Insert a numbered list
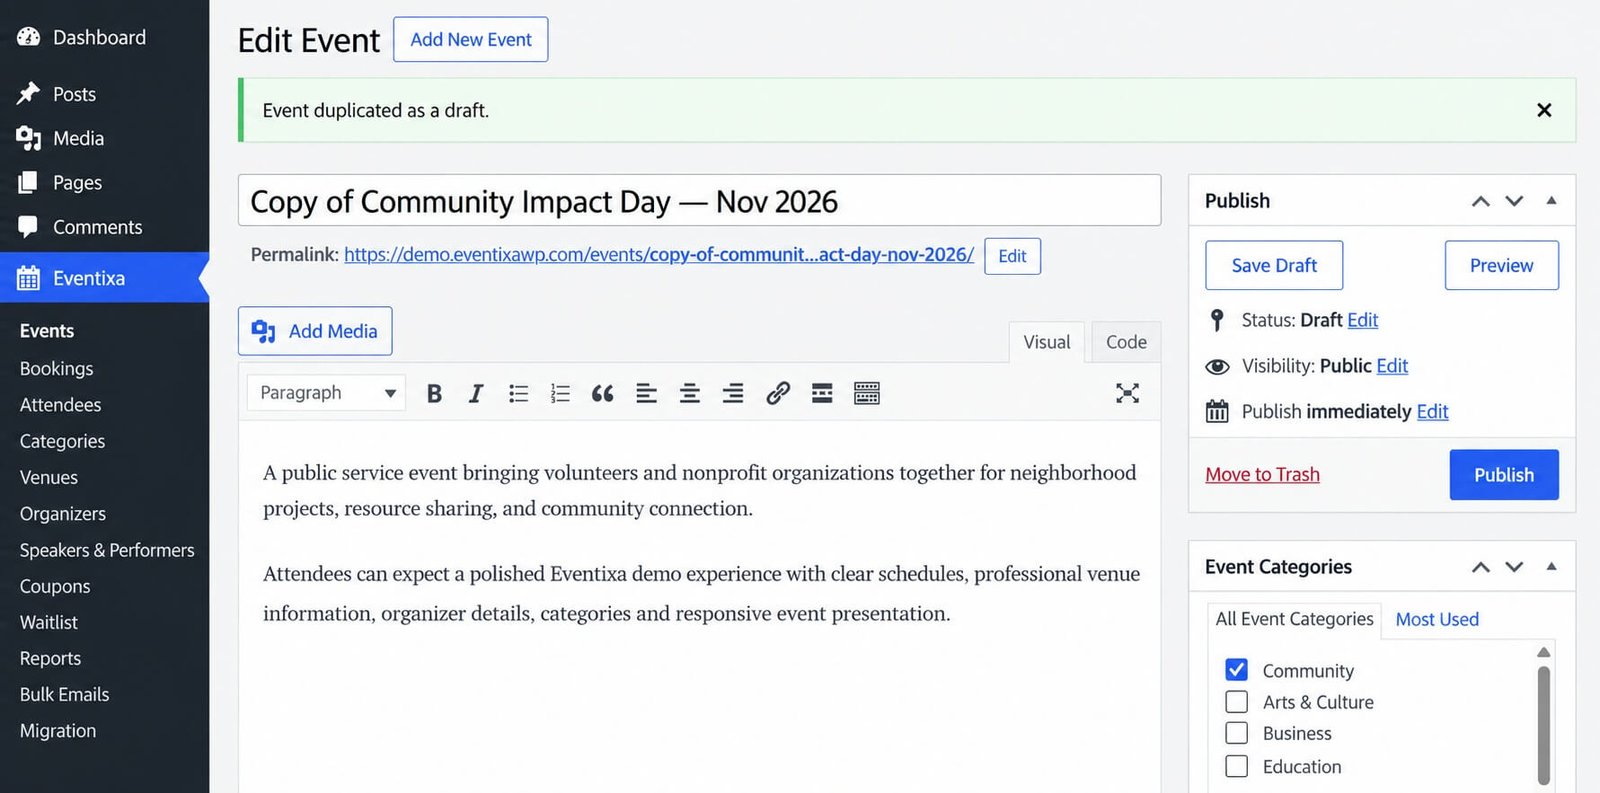The image size is (1600, 793). [560, 393]
